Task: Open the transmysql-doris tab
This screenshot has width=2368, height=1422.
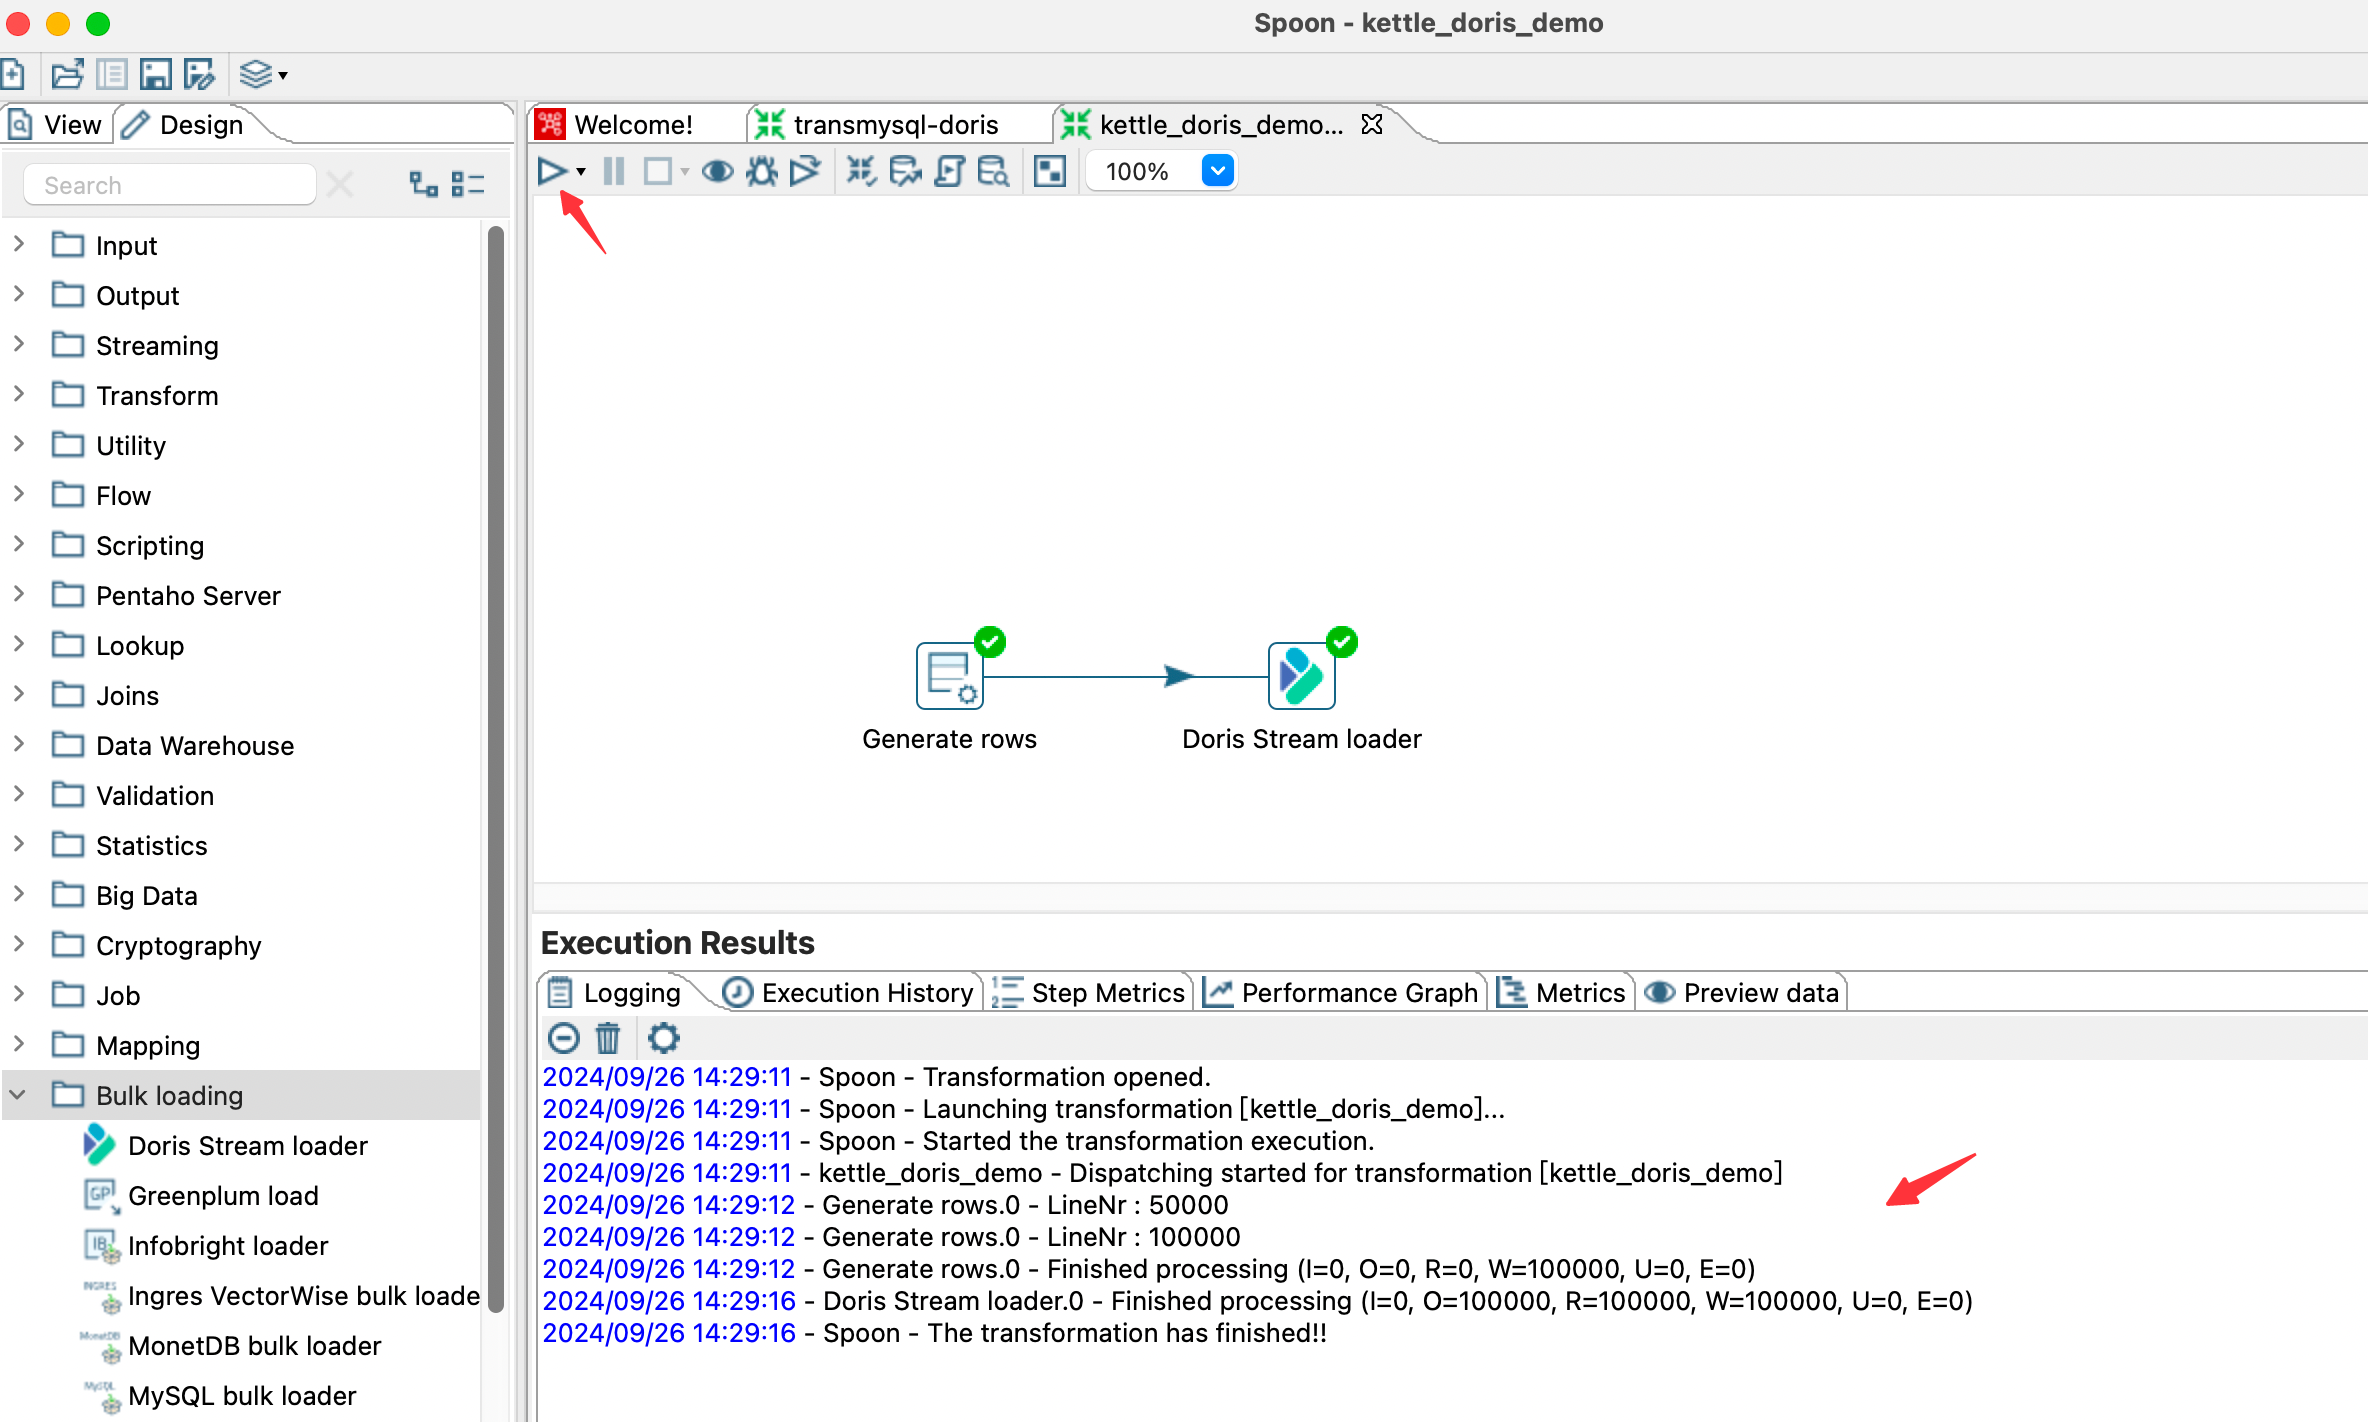Action: pos(894,125)
